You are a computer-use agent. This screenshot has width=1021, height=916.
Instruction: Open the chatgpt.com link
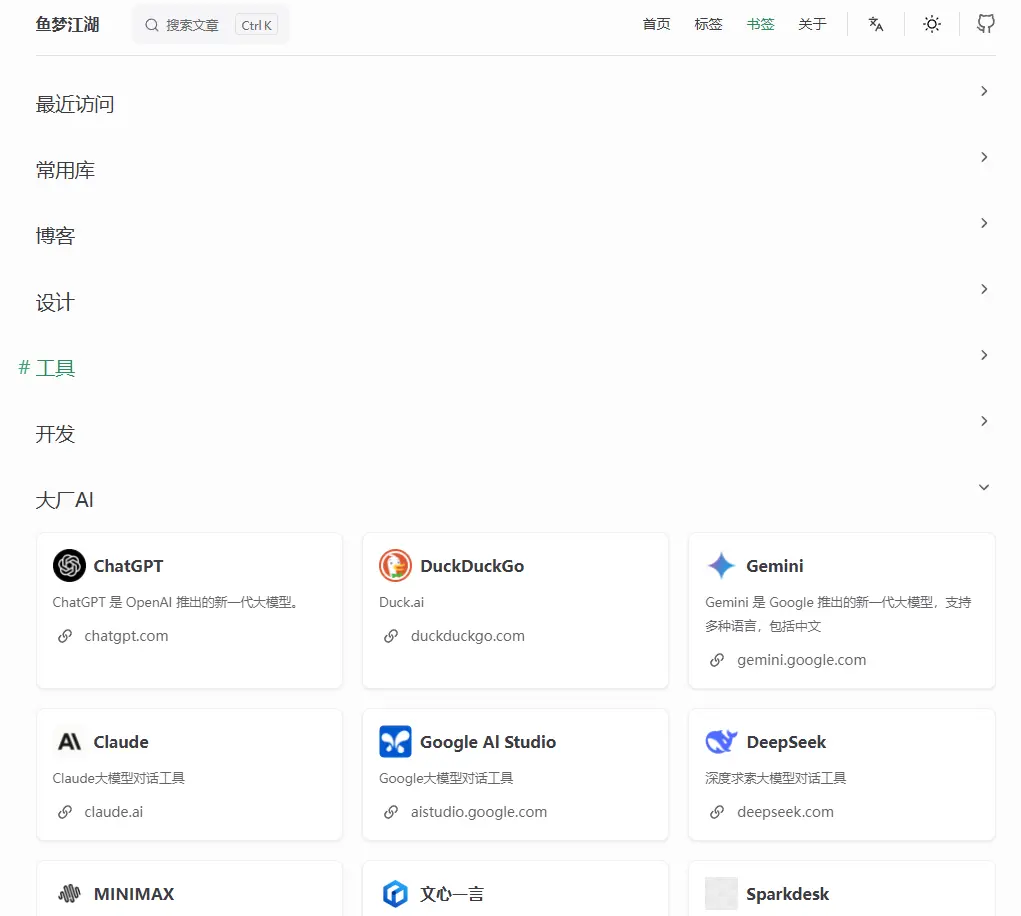pos(126,636)
